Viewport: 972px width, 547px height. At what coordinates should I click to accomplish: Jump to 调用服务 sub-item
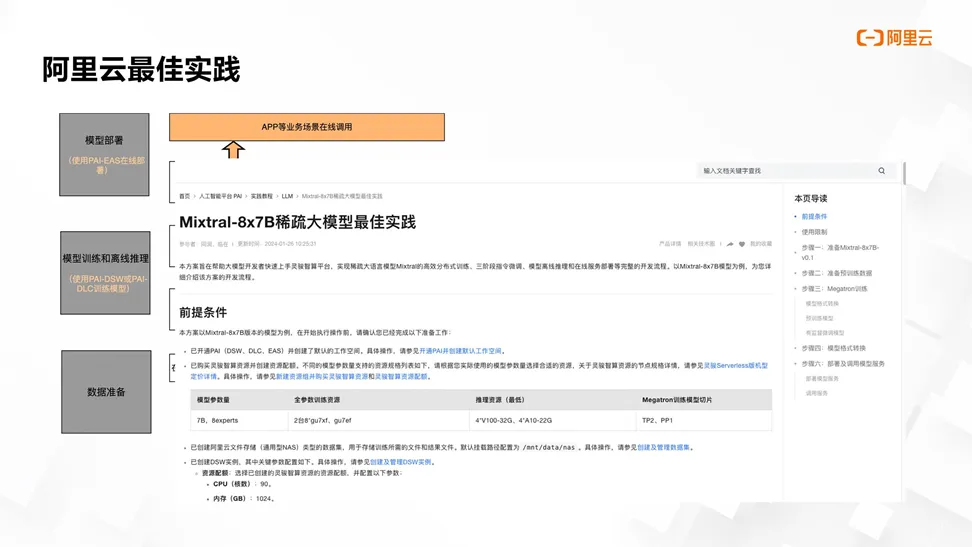point(816,393)
